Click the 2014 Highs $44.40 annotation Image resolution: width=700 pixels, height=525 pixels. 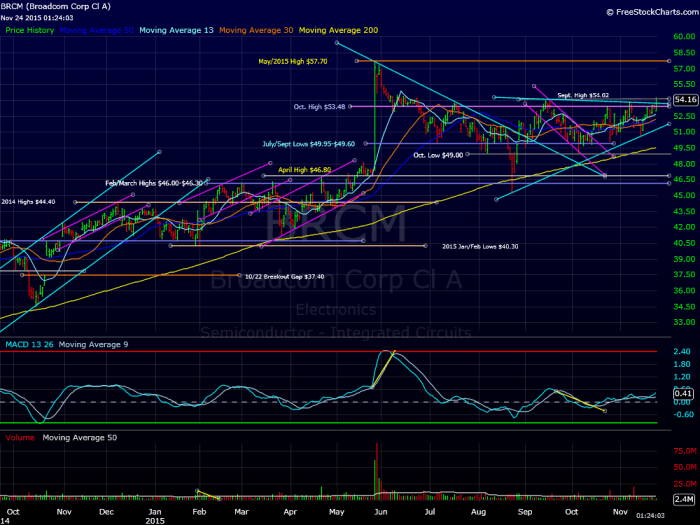[28, 202]
